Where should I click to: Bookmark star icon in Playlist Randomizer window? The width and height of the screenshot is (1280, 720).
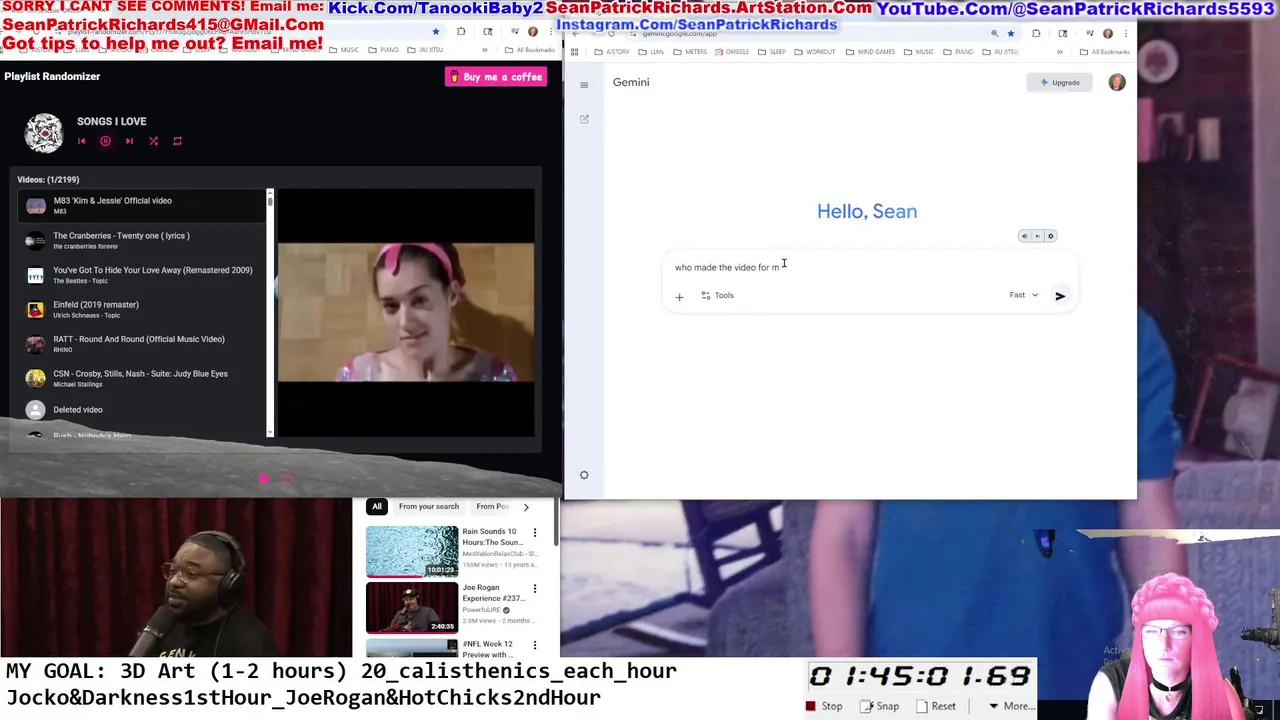point(435,32)
